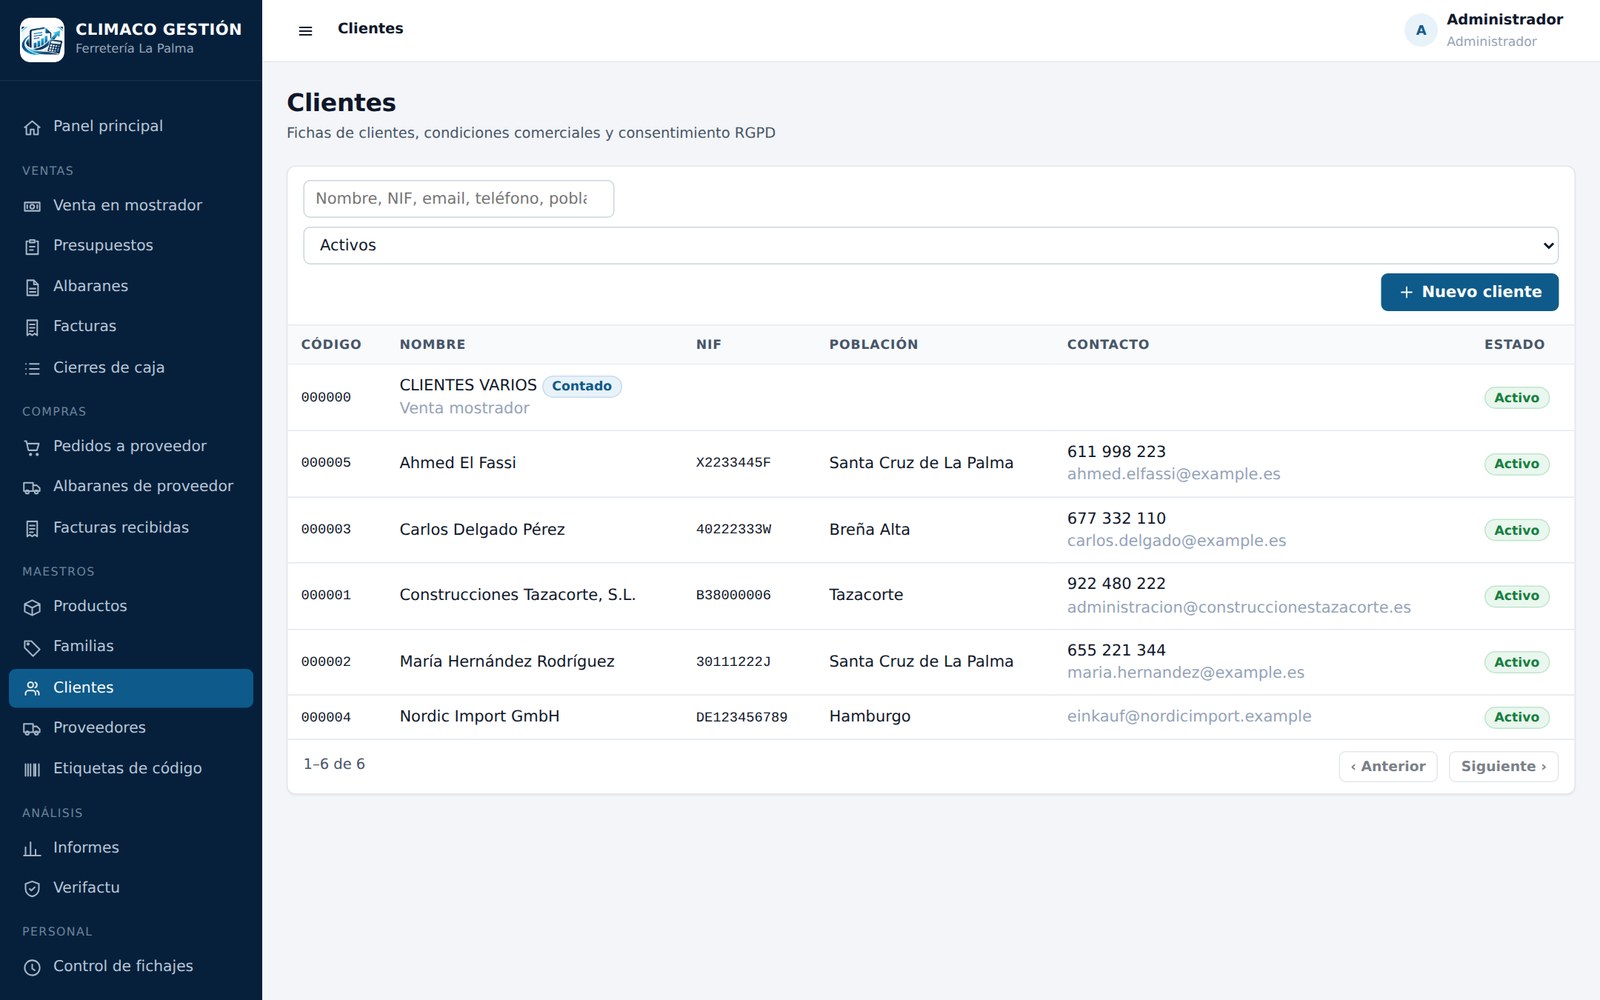The width and height of the screenshot is (1600, 1000).
Task: Click the Albaranes document icon
Action: pyautogui.click(x=32, y=287)
